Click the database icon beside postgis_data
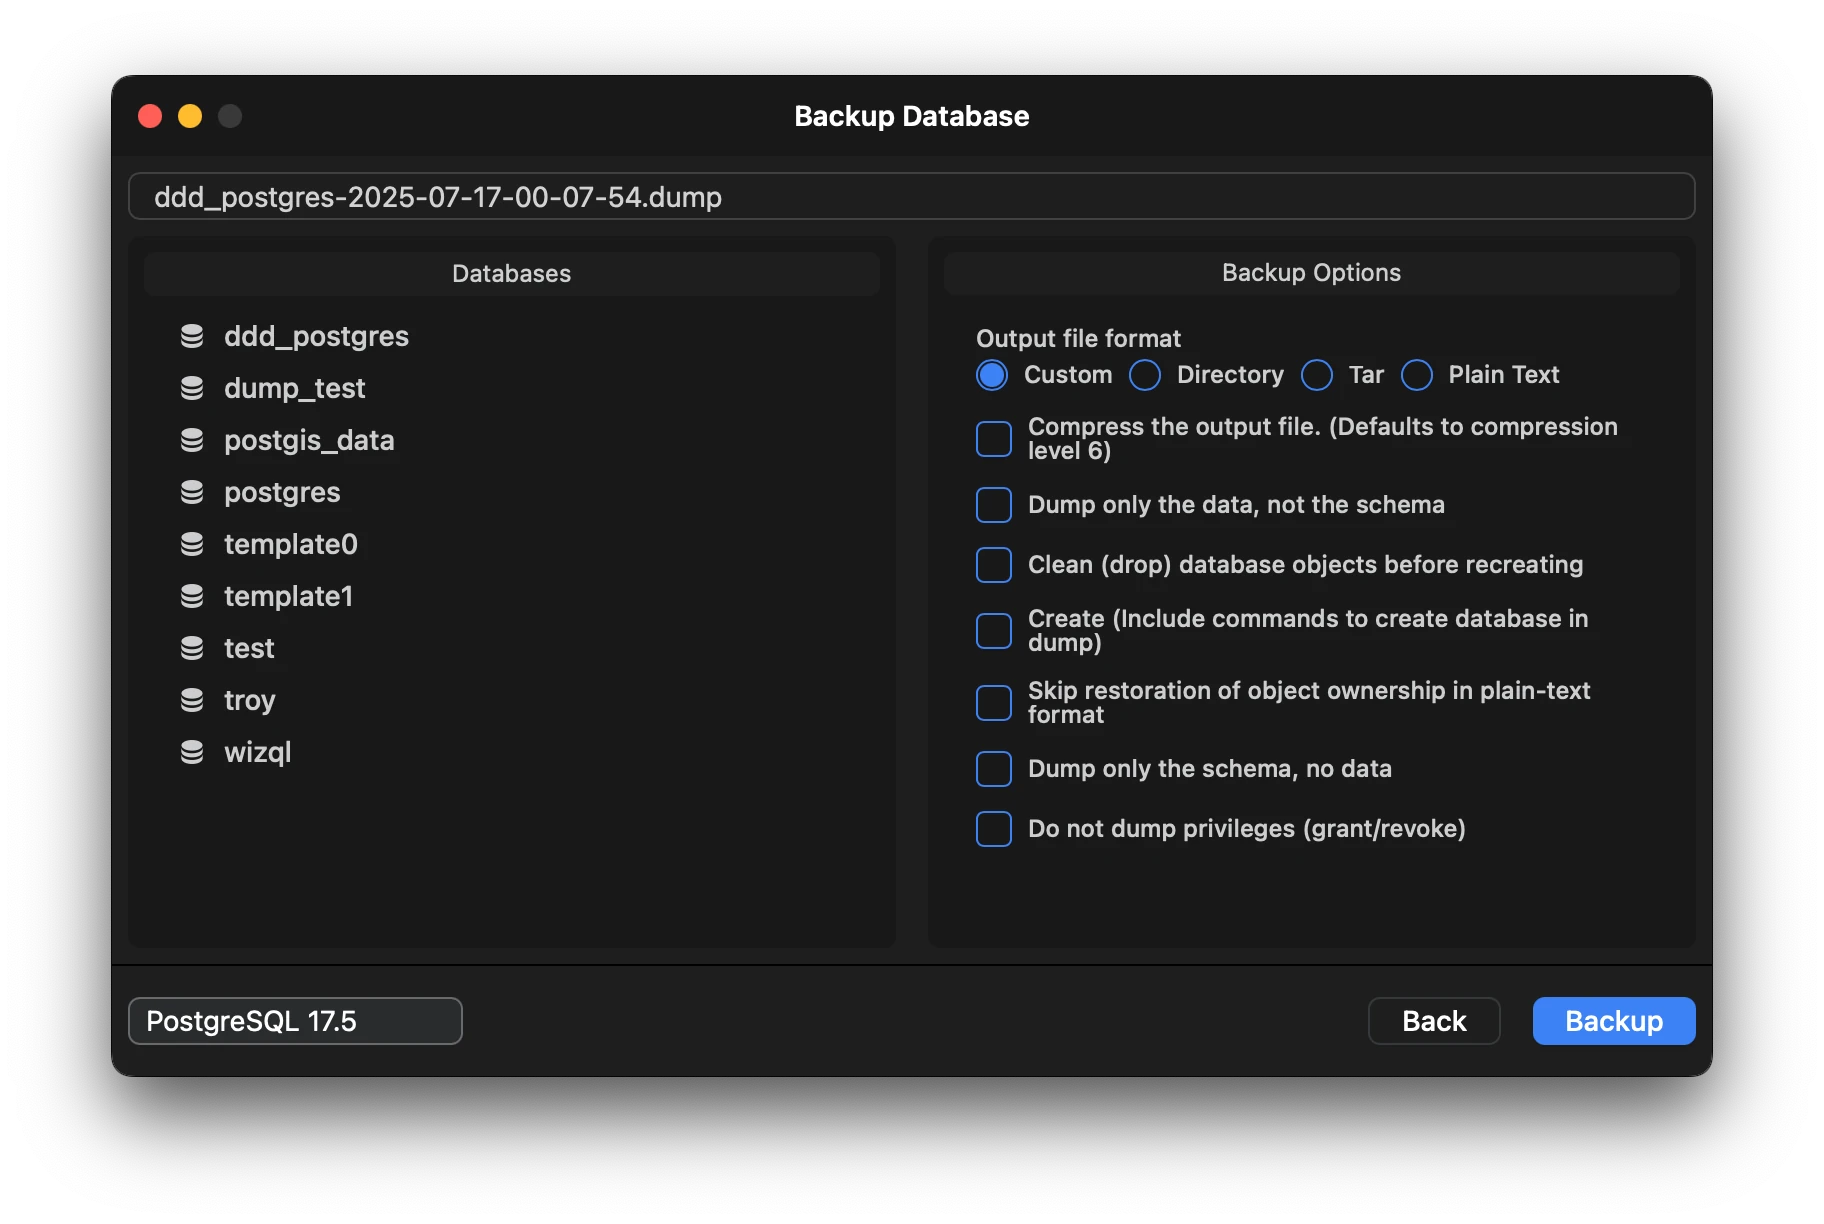Image resolution: width=1824 pixels, height=1224 pixels. [x=191, y=440]
